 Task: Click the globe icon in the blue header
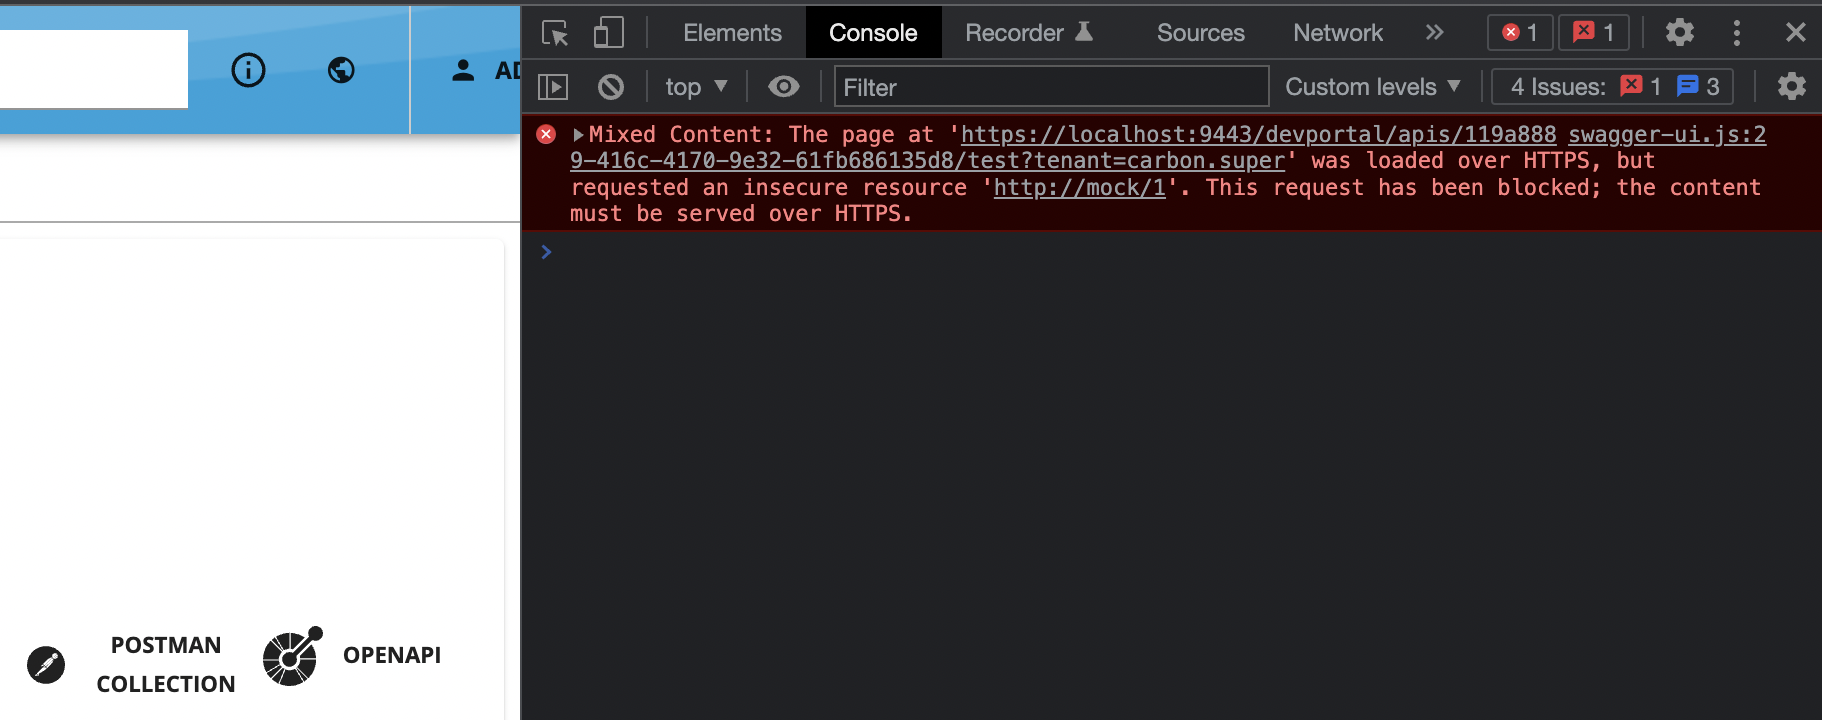(x=340, y=70)
